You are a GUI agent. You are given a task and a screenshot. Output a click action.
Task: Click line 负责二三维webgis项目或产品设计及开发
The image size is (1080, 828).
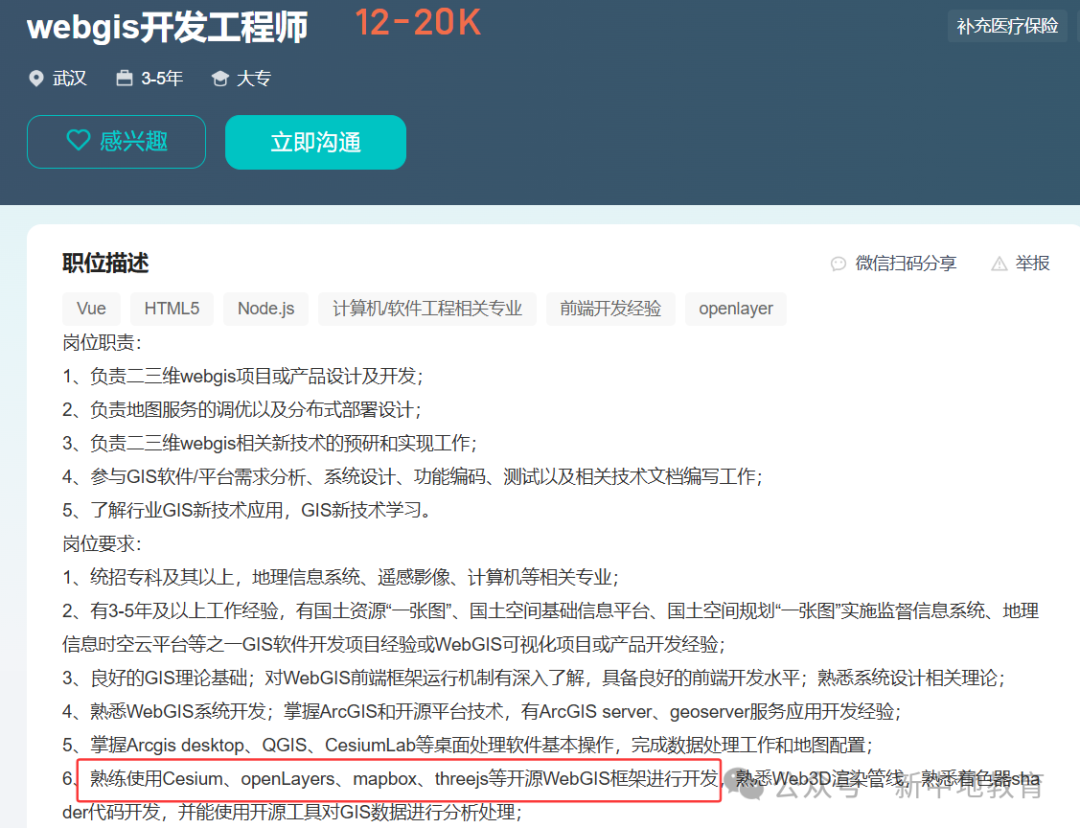(242, 376)
